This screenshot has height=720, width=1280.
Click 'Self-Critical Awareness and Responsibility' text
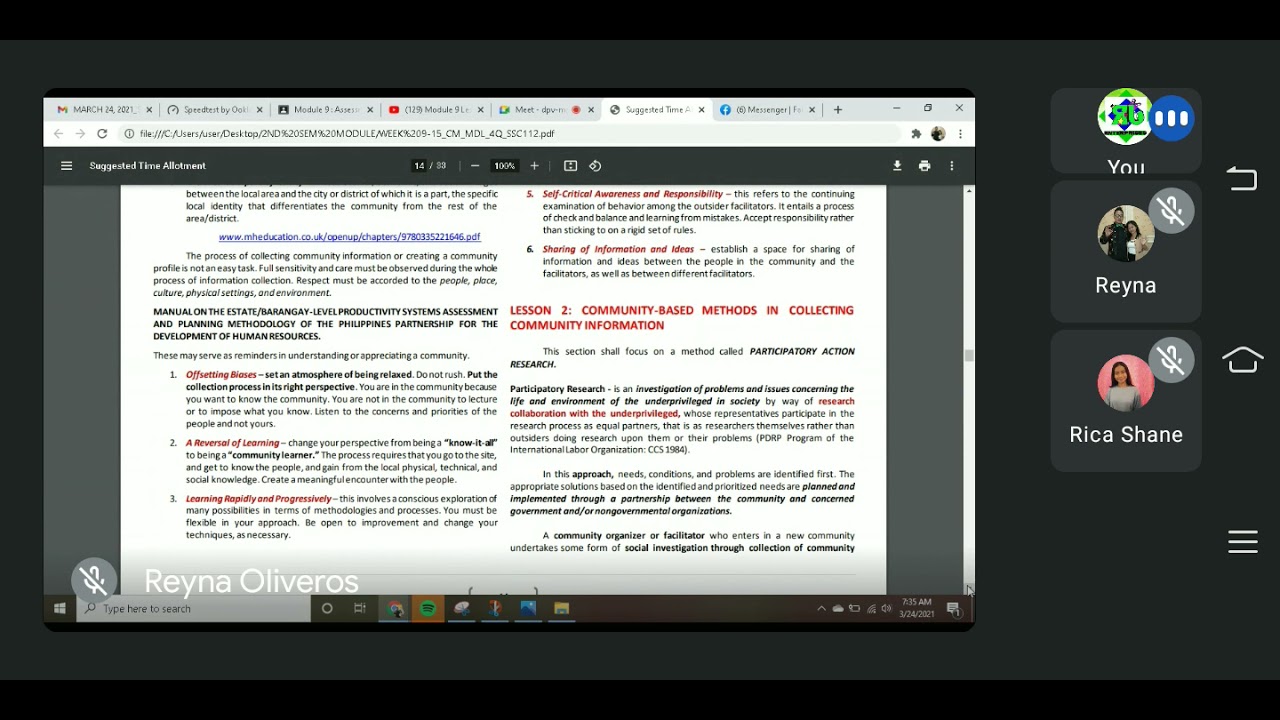(632, 194)
